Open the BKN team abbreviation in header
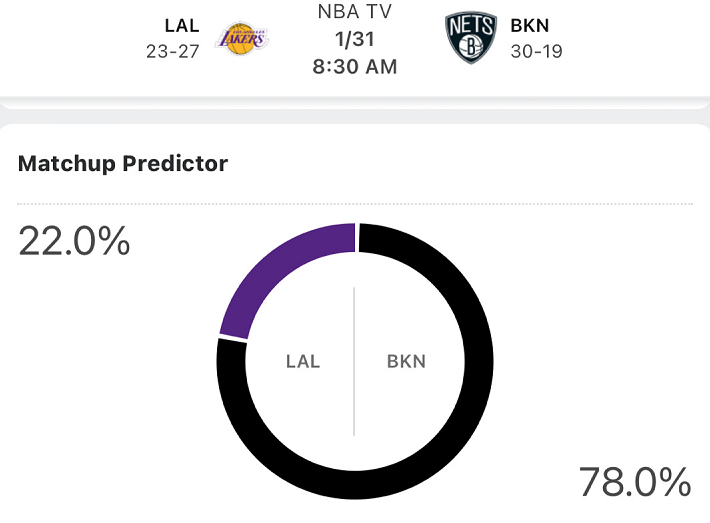Screen dimensions: 710x523 point(530,26)
